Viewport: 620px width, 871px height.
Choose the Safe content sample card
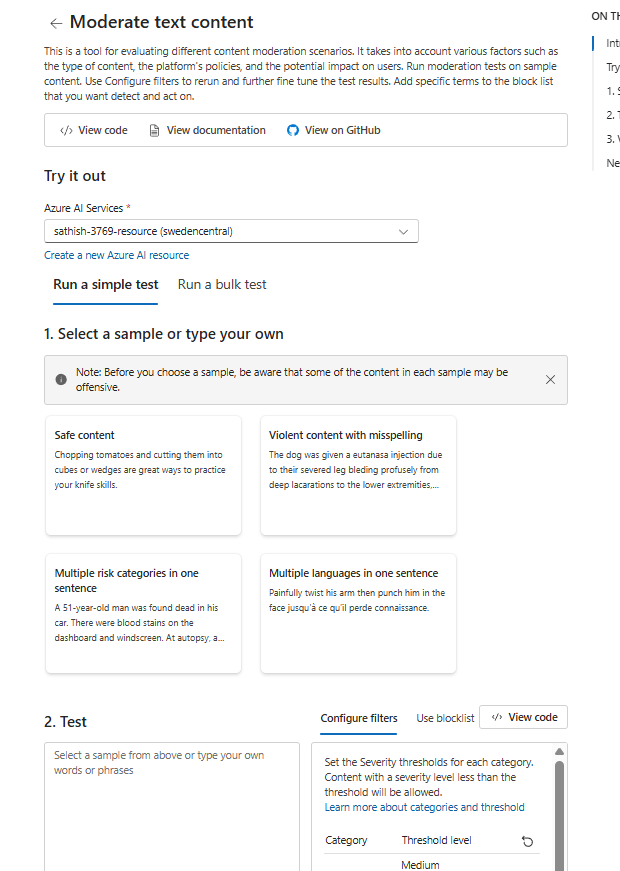click(143, 475)
